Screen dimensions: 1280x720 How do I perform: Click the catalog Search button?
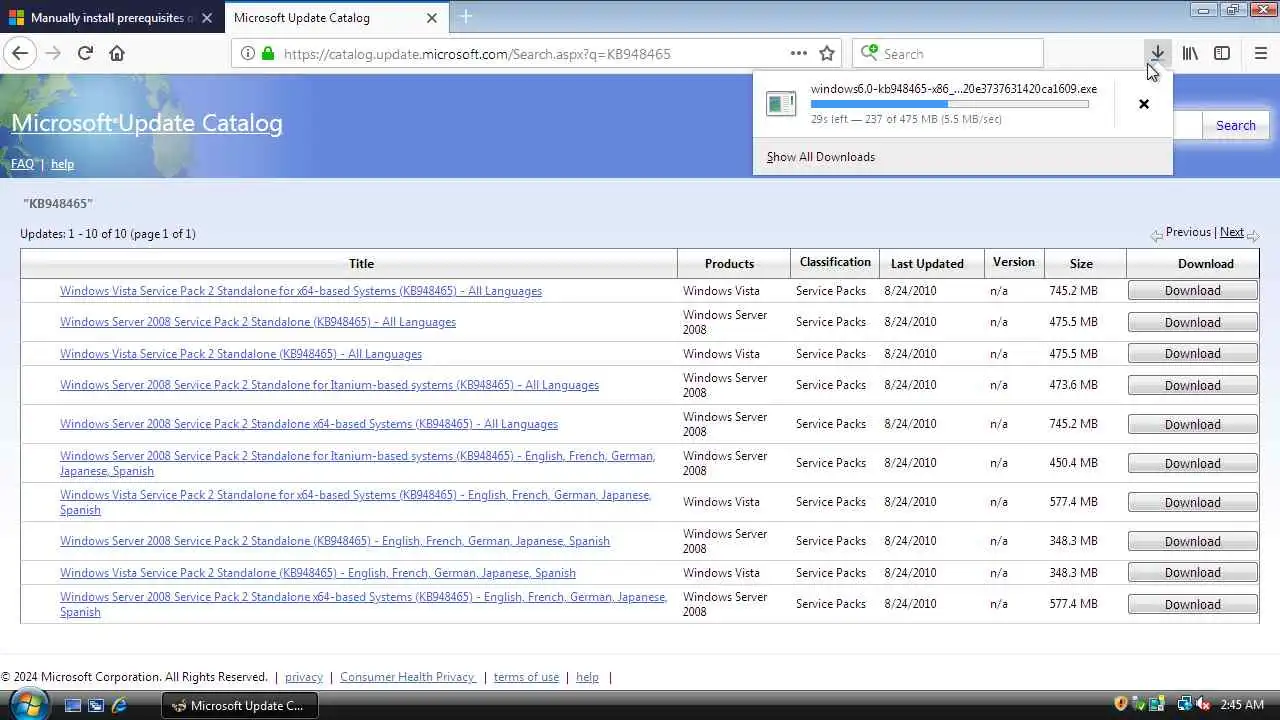point(1235,125)
